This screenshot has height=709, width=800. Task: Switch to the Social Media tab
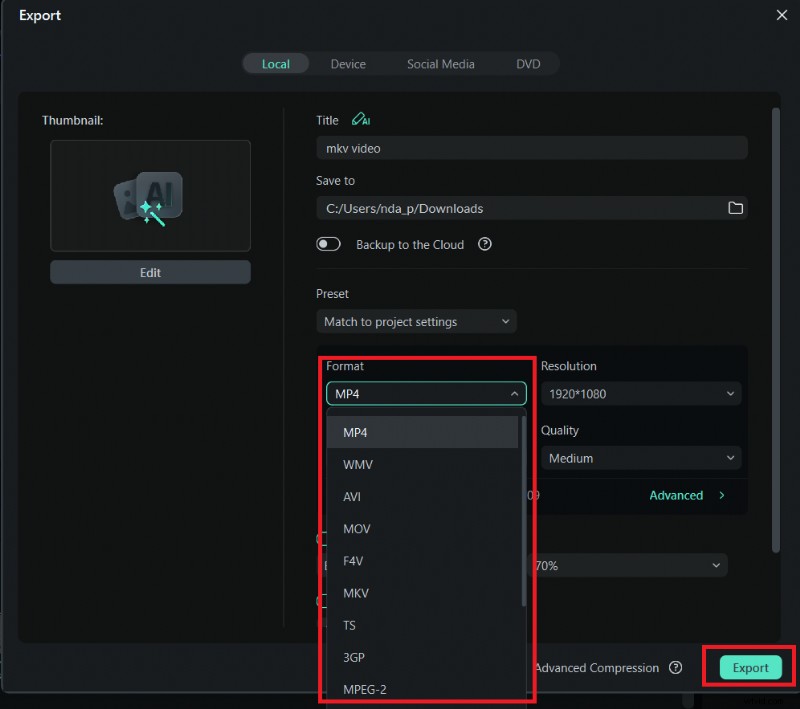(441, 63)
